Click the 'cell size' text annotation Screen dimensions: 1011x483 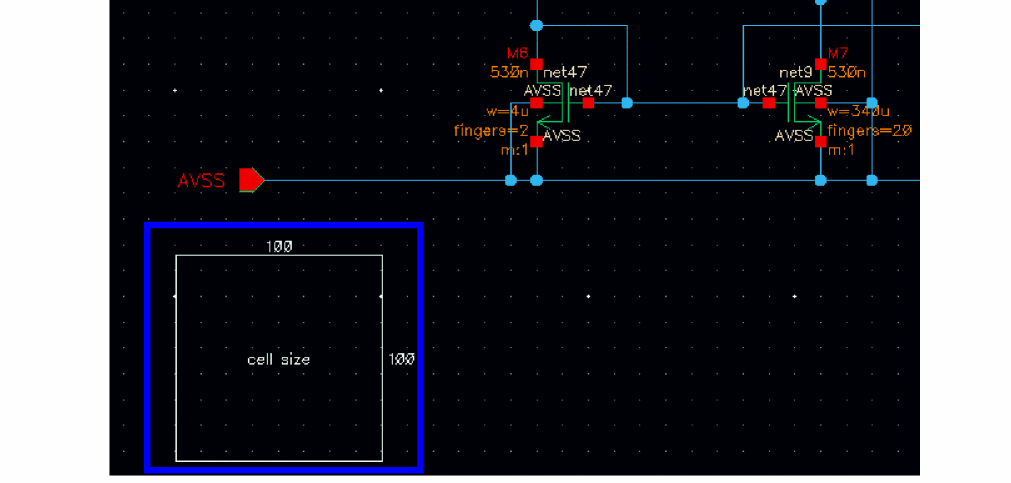279,359
